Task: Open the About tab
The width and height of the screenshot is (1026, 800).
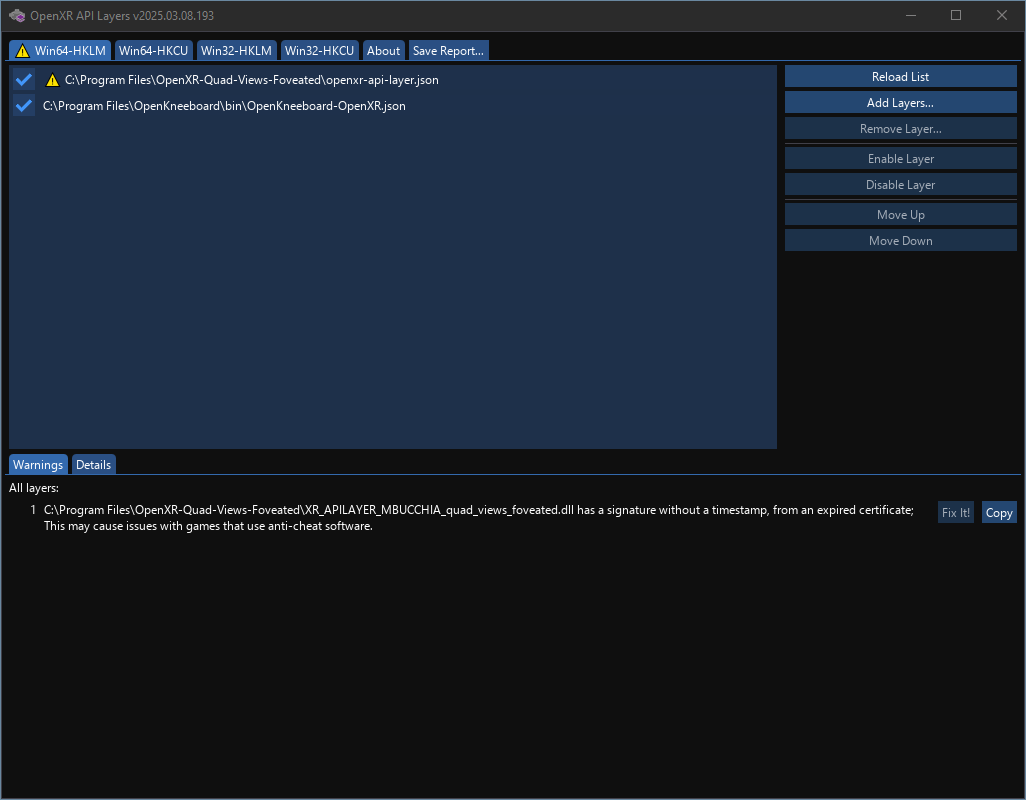Action: [383, 50]
